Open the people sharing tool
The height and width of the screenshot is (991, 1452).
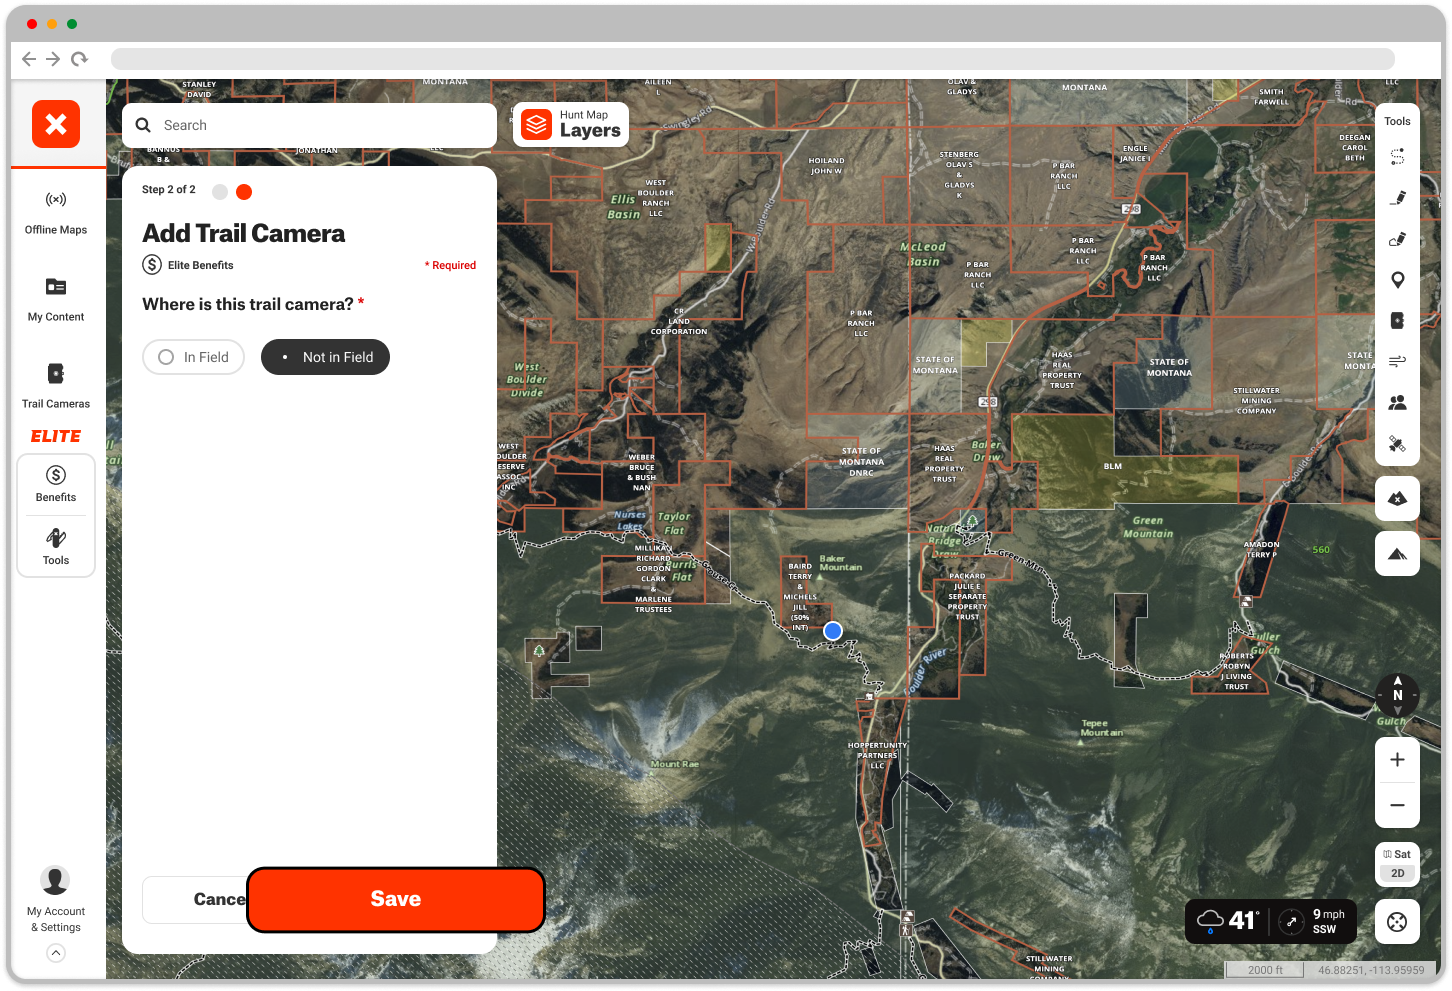[1397, 402]
